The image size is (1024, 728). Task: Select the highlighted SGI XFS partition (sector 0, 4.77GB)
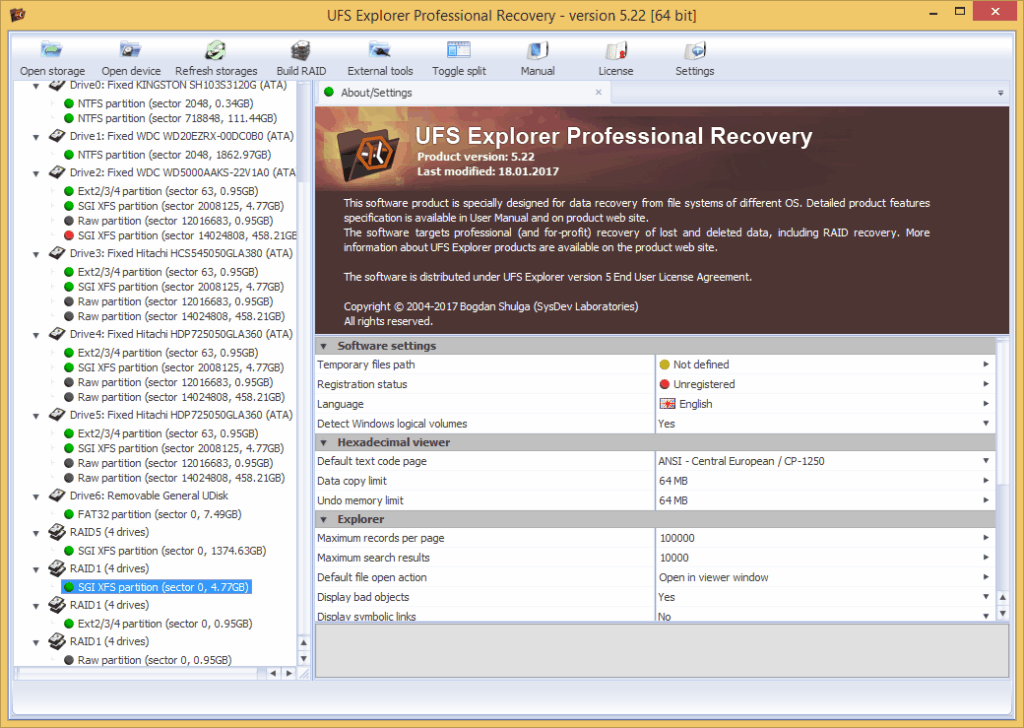pyautogui.click(x=157, y=587)
